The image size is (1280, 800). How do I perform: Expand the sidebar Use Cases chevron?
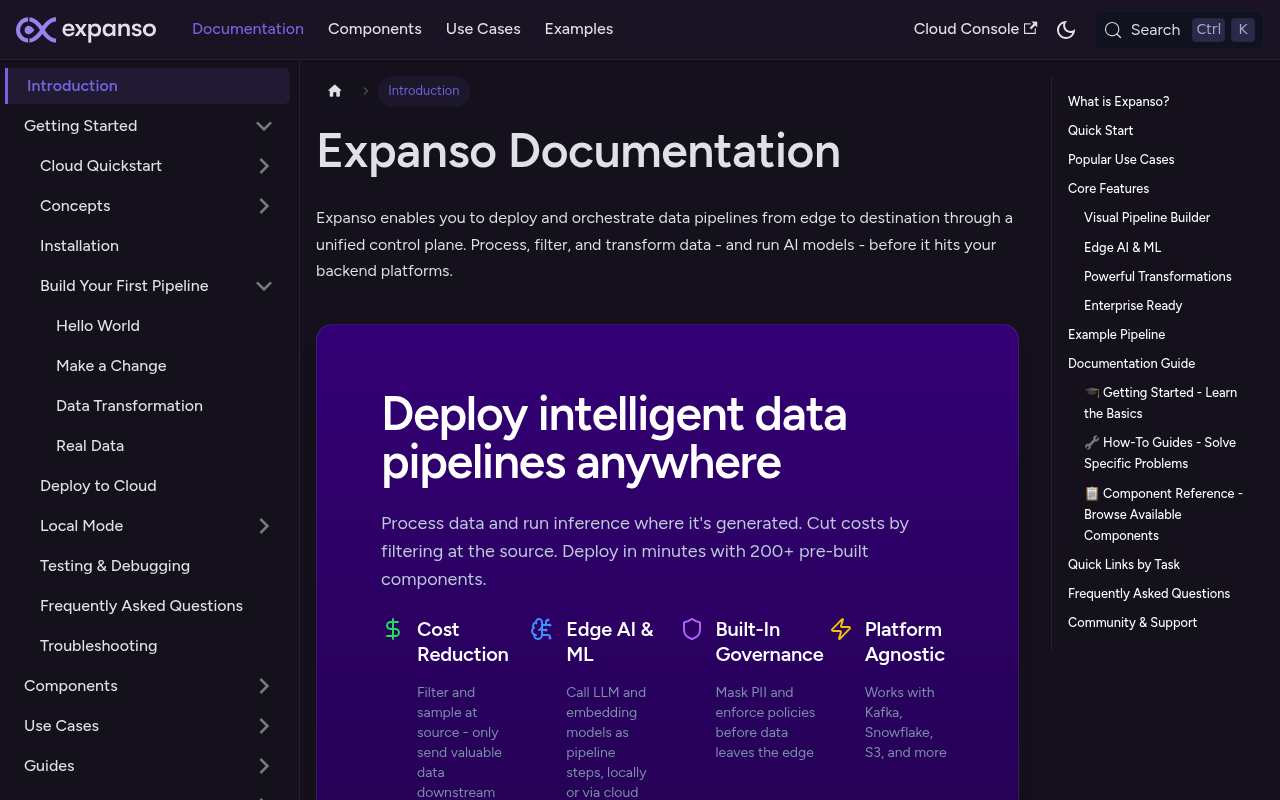coord(264,726)
